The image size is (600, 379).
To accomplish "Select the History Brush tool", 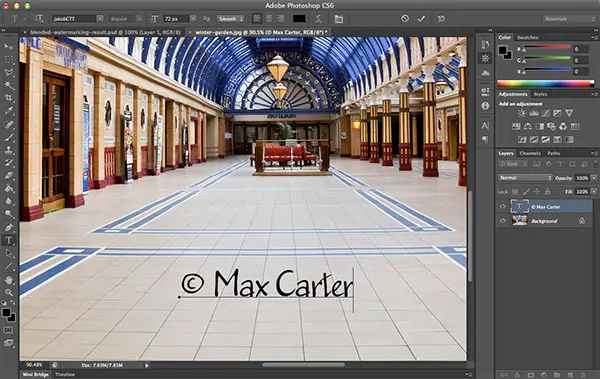I will tap(8, 163).
